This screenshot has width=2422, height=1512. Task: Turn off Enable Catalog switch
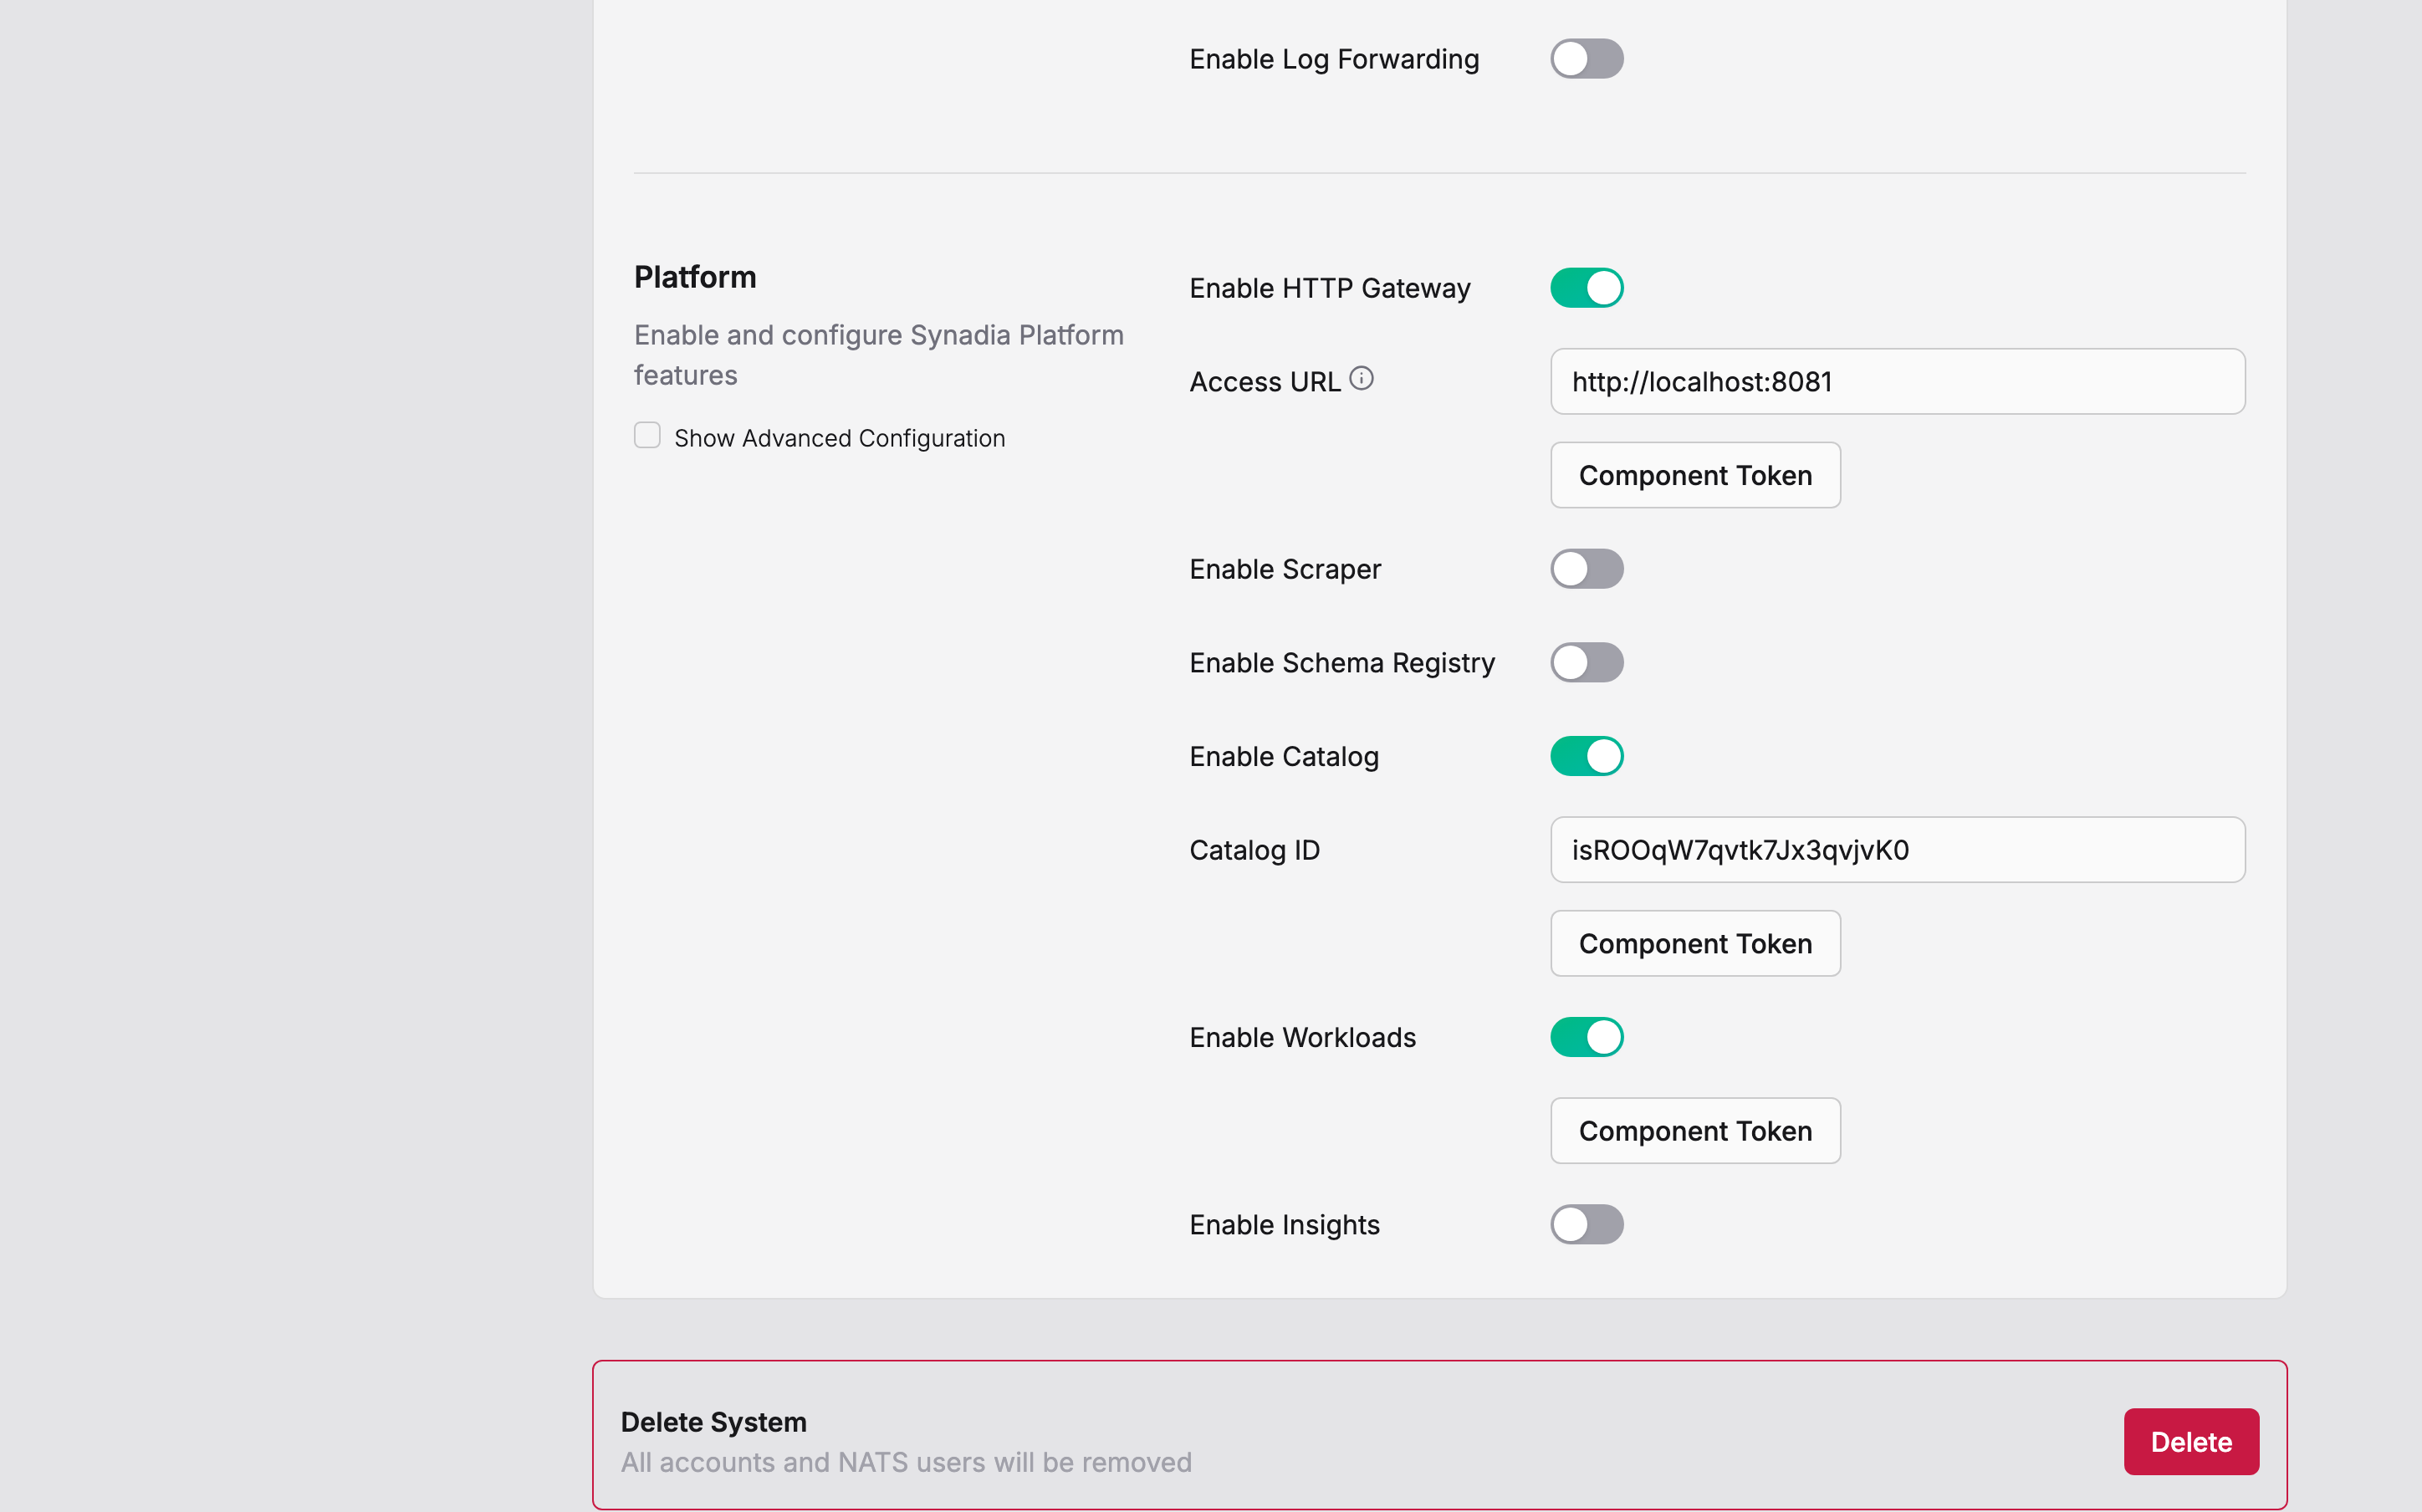[x=1586, y=756]
